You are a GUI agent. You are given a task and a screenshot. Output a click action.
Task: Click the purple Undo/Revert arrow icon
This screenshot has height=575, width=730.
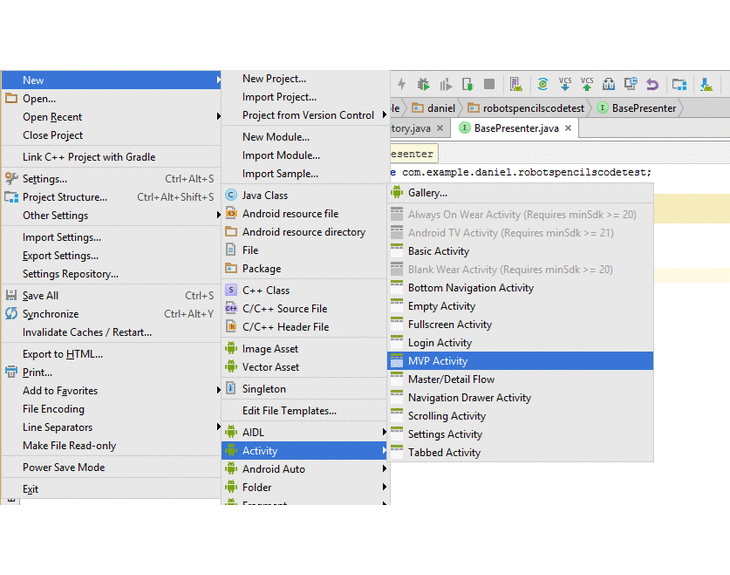pyautogui.click(x=652, y=85)
